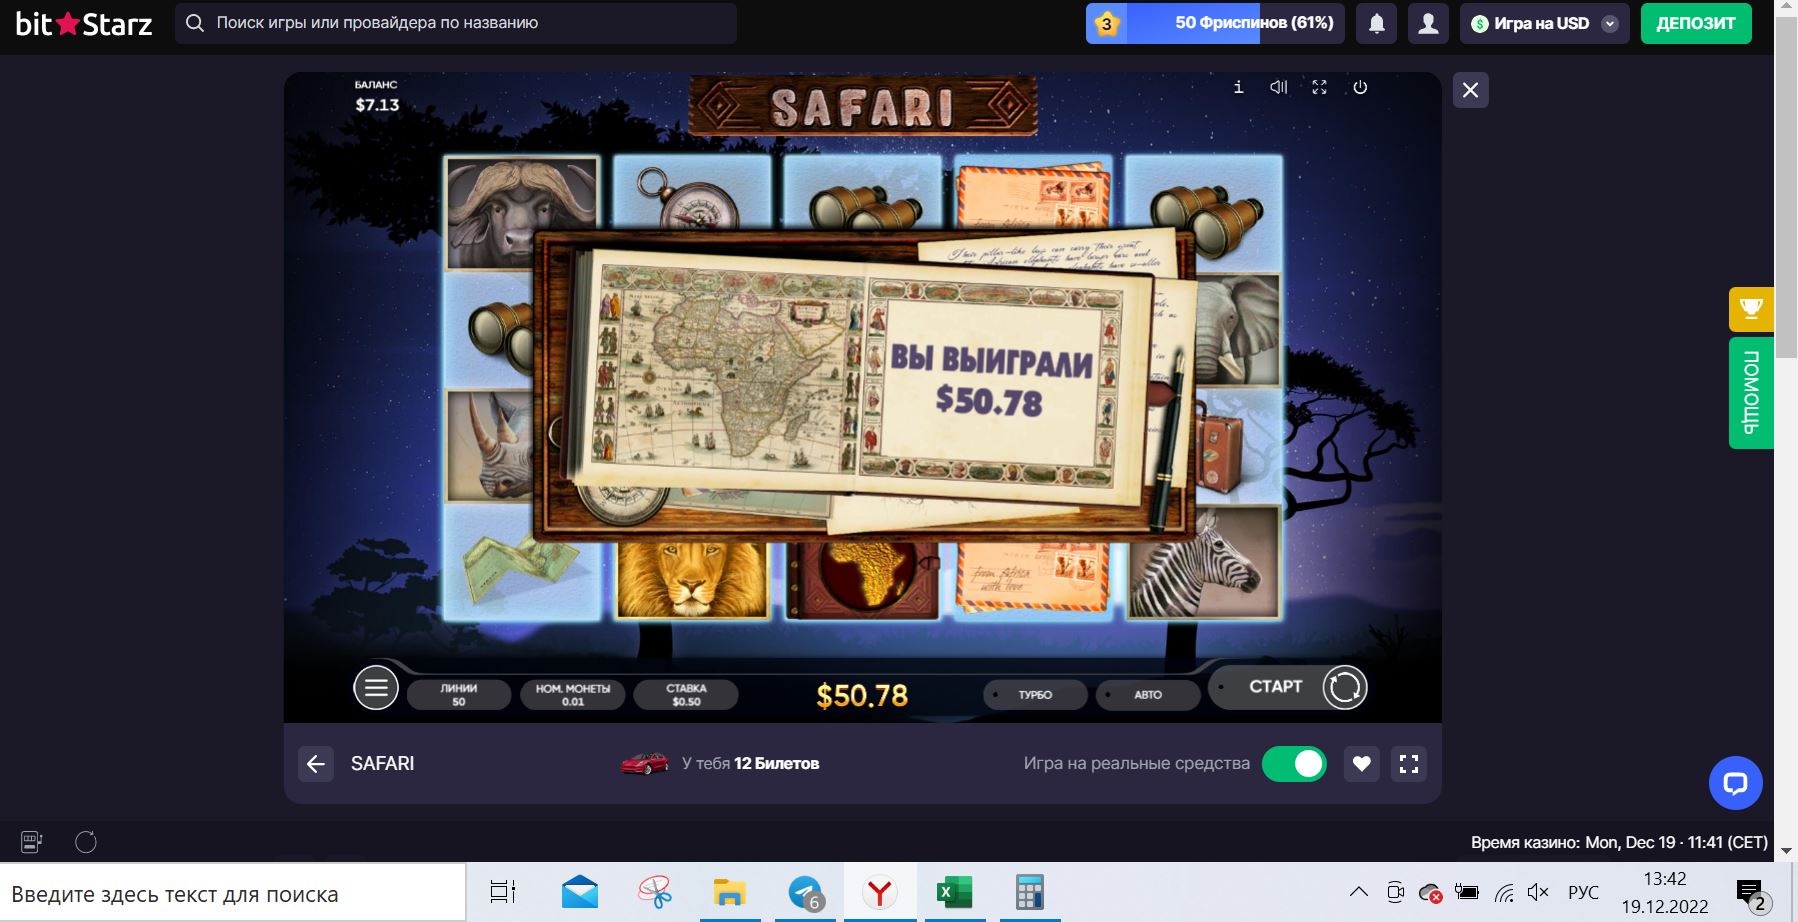The width and height of the screenshot is (1798, 922).
Task: Click the refresh circle icon at bottom left
Action: [86, 842]
